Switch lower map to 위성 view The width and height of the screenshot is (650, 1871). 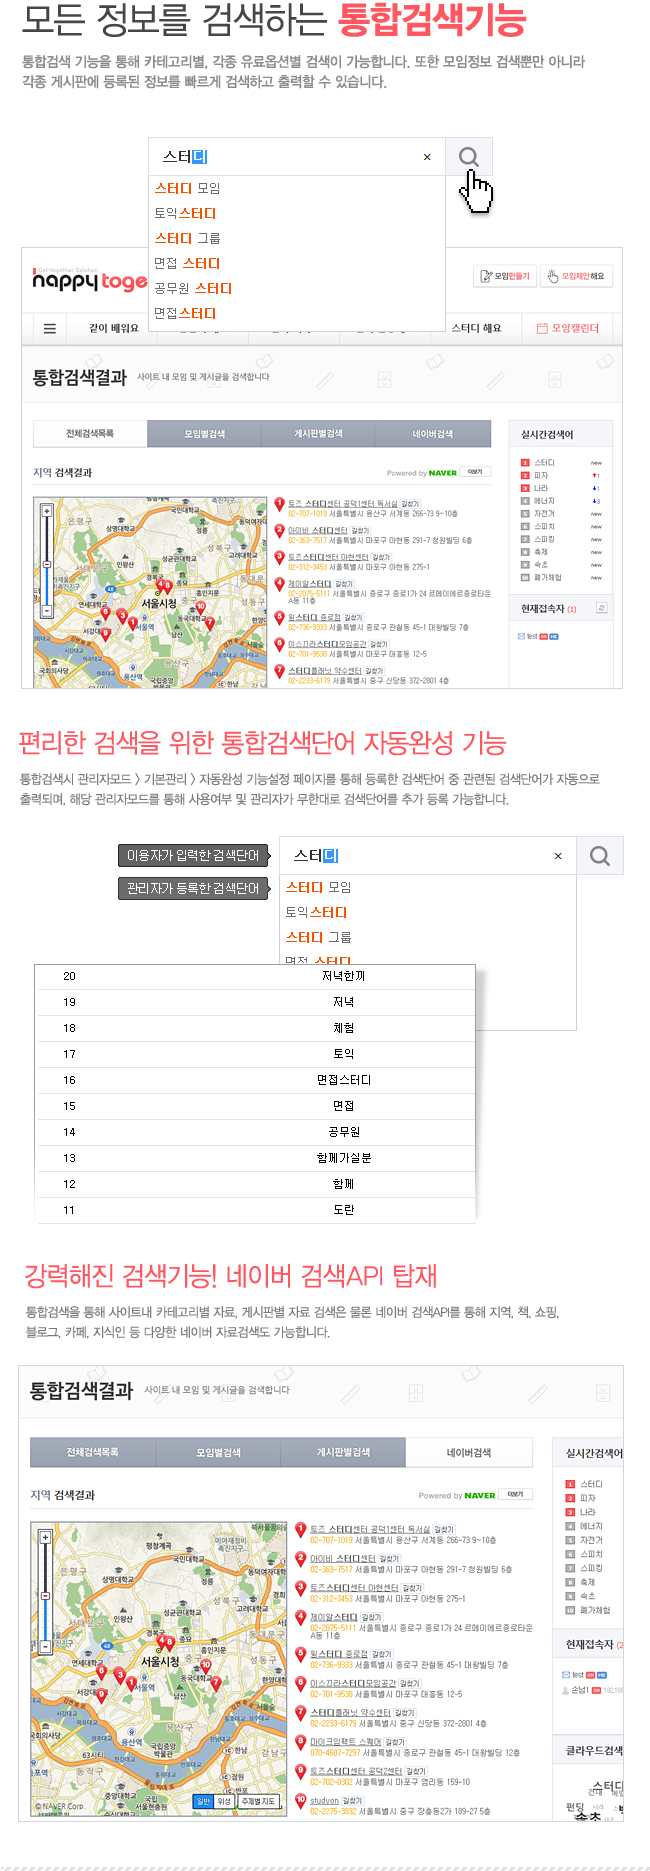(225, 1801)
